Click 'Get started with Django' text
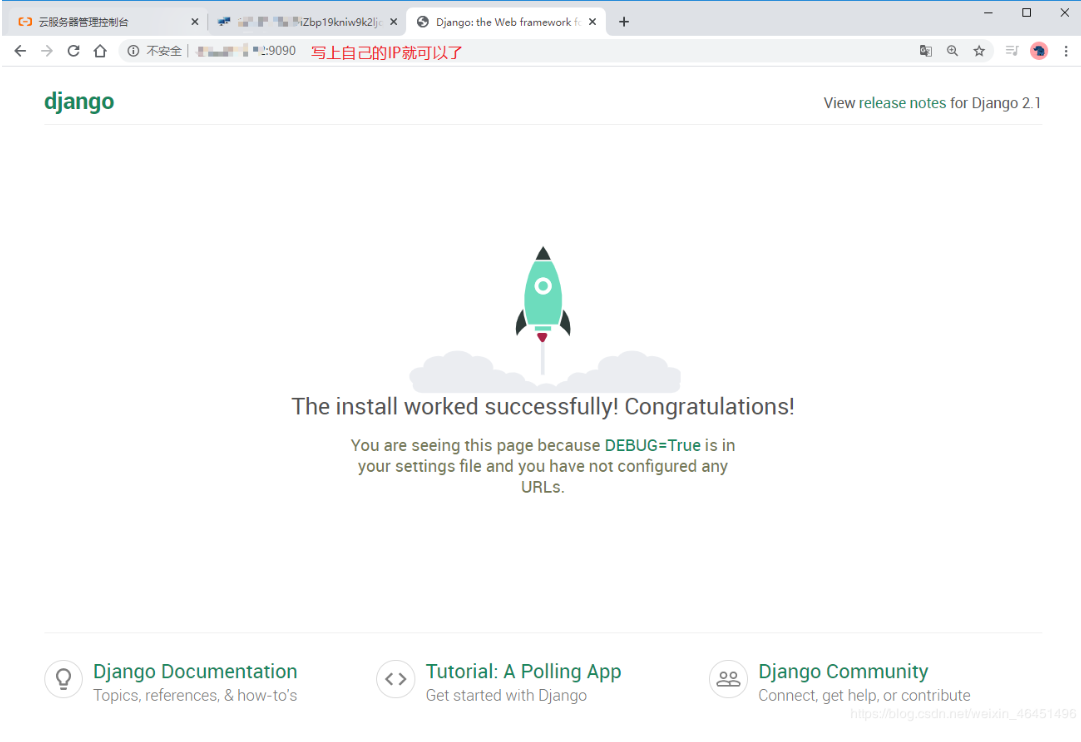This screenshot has height=742, width=1081. pos(506,696)
